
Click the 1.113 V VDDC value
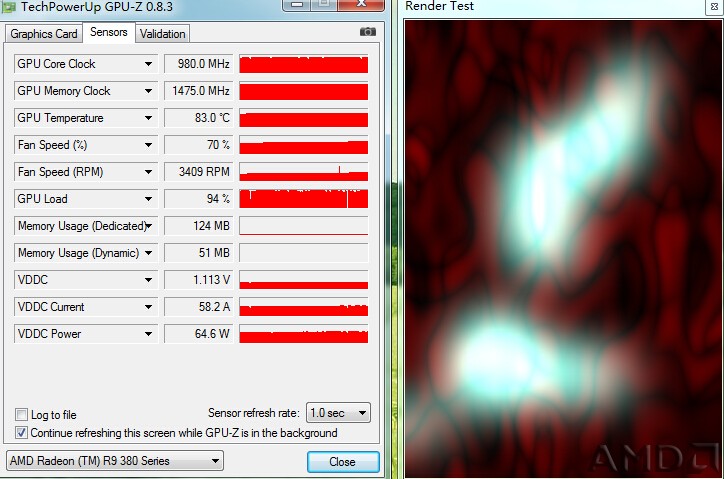199,280
